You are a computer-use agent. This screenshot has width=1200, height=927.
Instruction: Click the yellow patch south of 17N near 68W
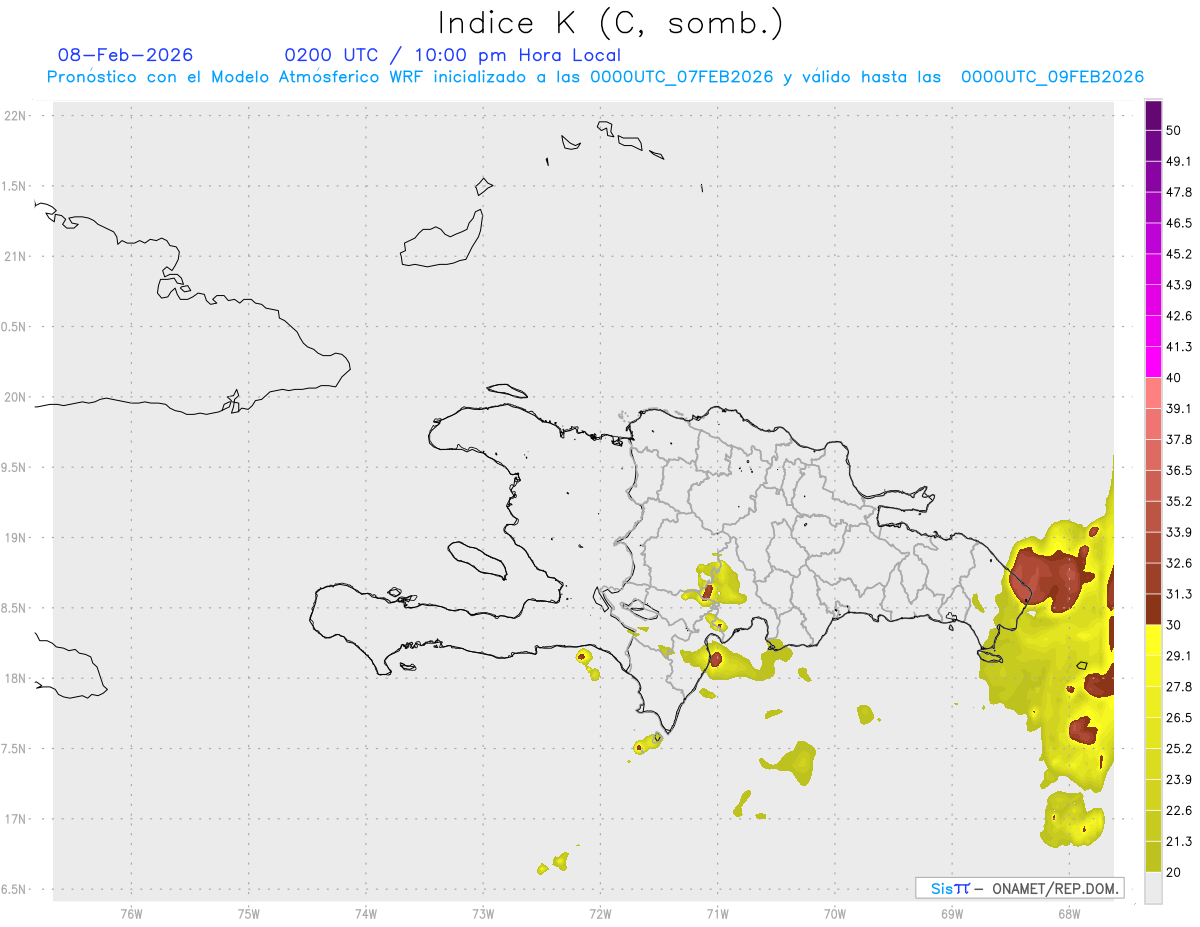pos(1073,819)
